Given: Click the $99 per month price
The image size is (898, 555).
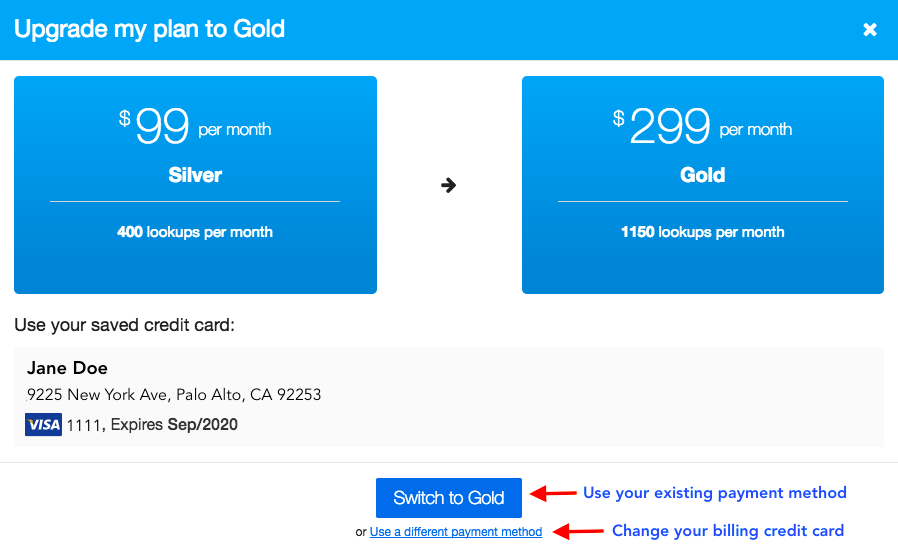Looking at the screenshot, I should pos(195,126).
